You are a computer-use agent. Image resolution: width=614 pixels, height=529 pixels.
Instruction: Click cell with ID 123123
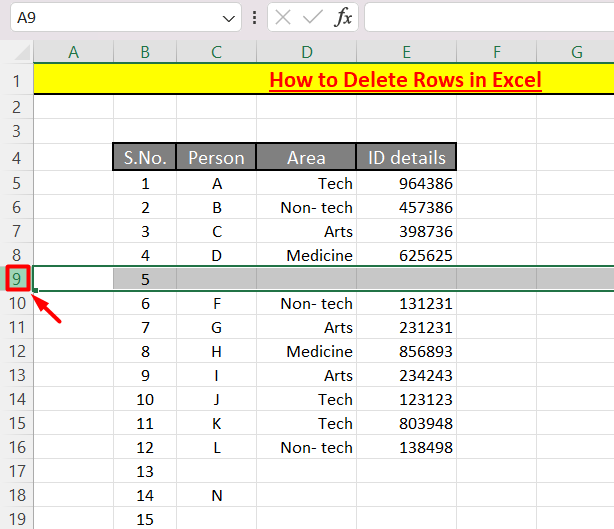point(406,399)
